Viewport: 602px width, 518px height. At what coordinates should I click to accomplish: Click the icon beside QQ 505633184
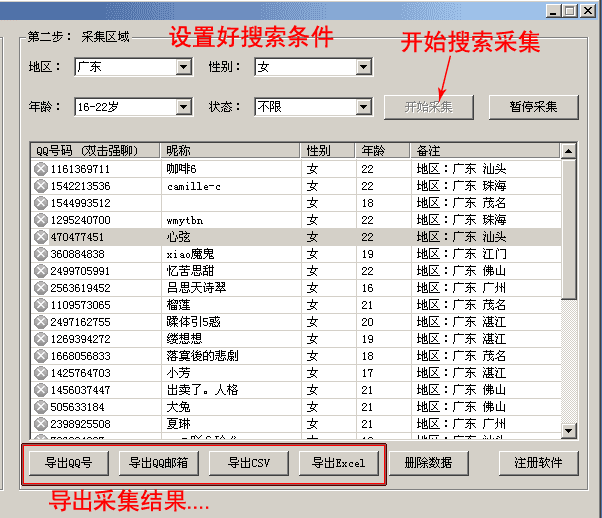[x=41, y=407]
